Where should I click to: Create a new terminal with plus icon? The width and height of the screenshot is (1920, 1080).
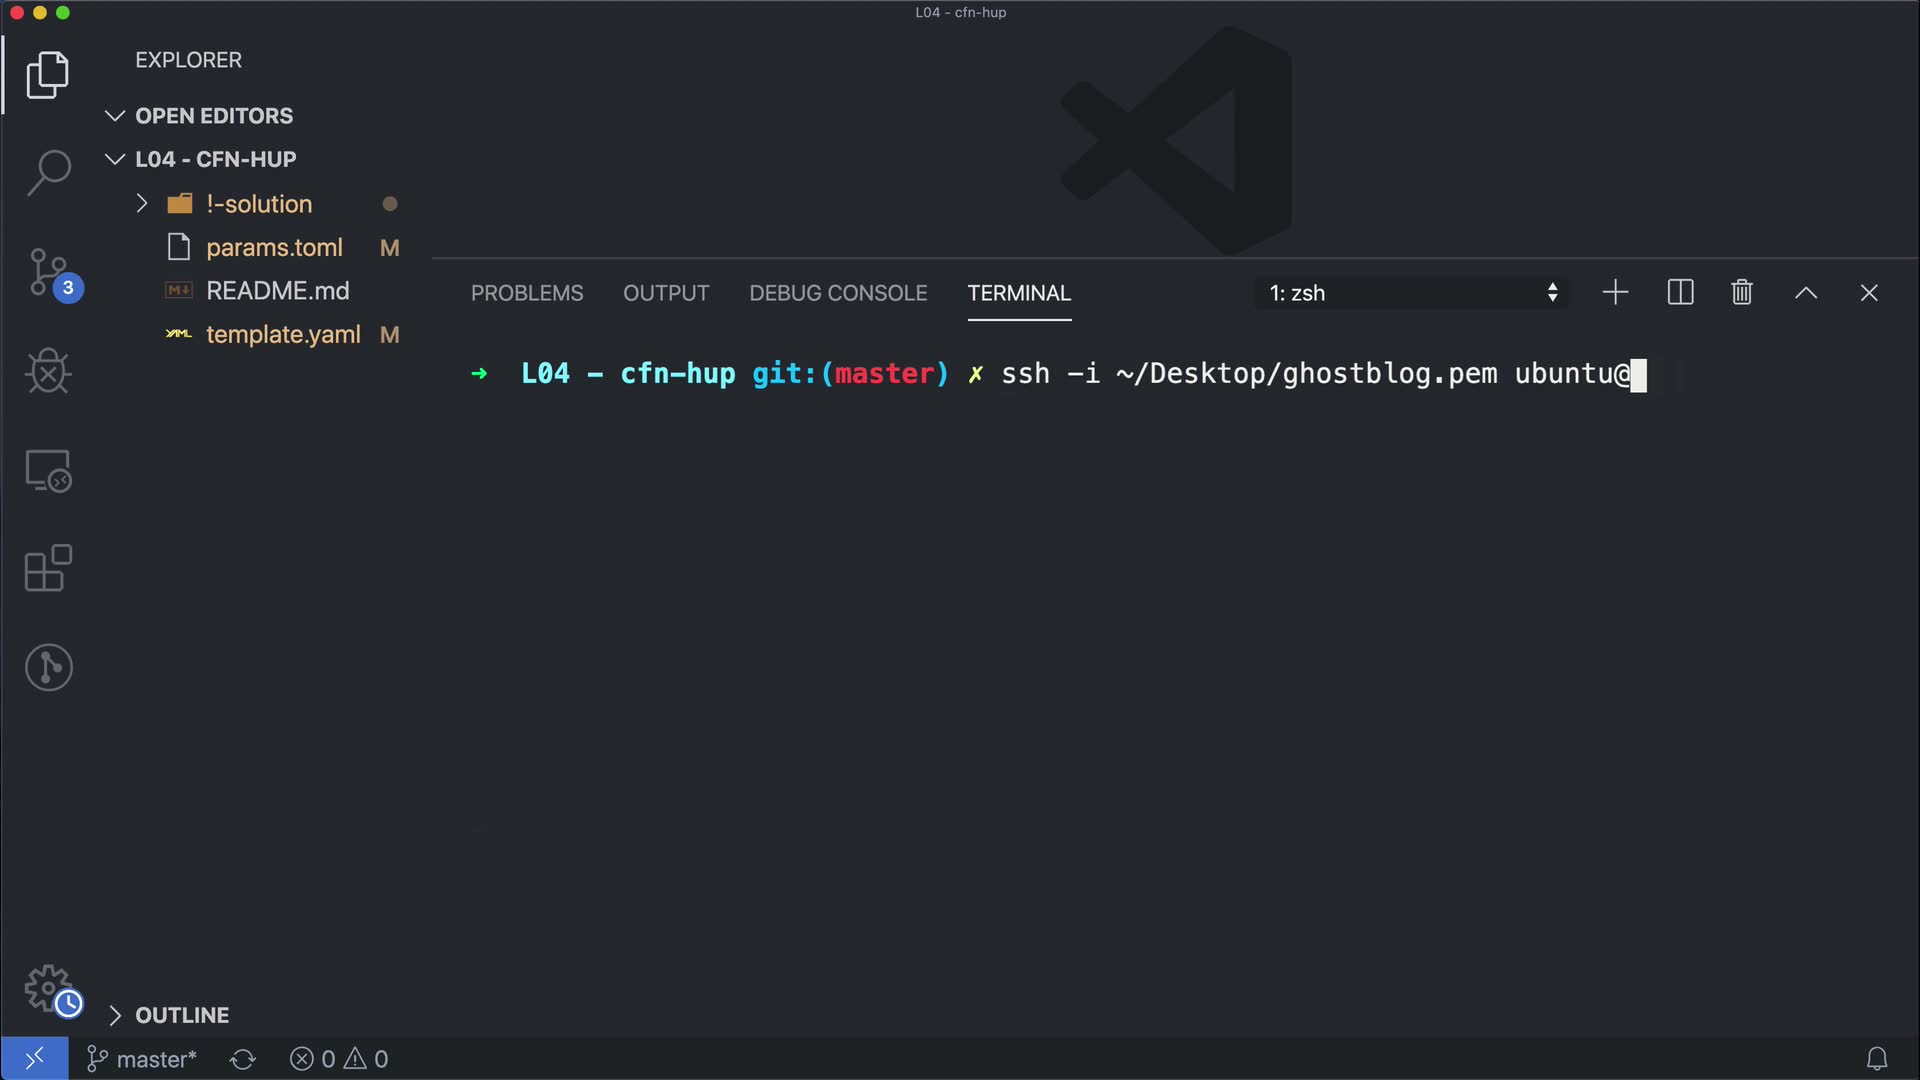tap(1615, 292)
